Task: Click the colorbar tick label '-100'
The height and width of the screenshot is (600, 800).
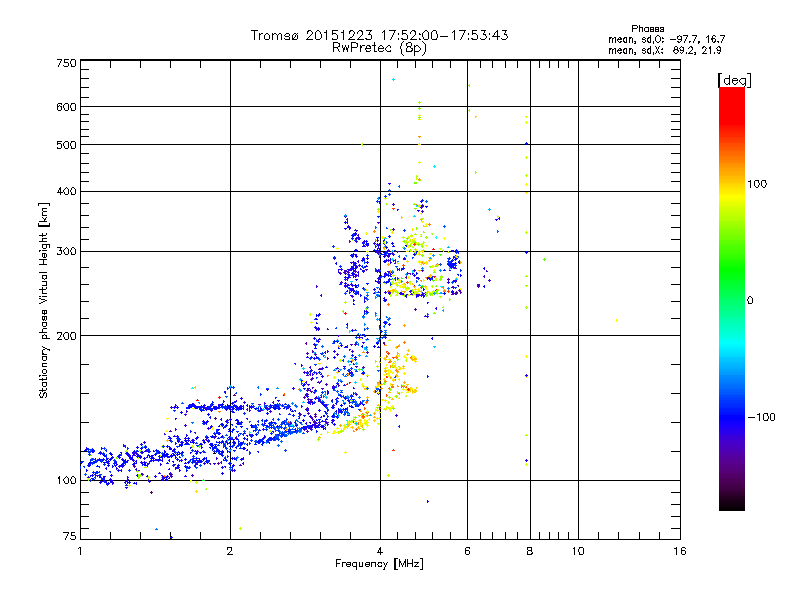Action: [x=761, y=417]
